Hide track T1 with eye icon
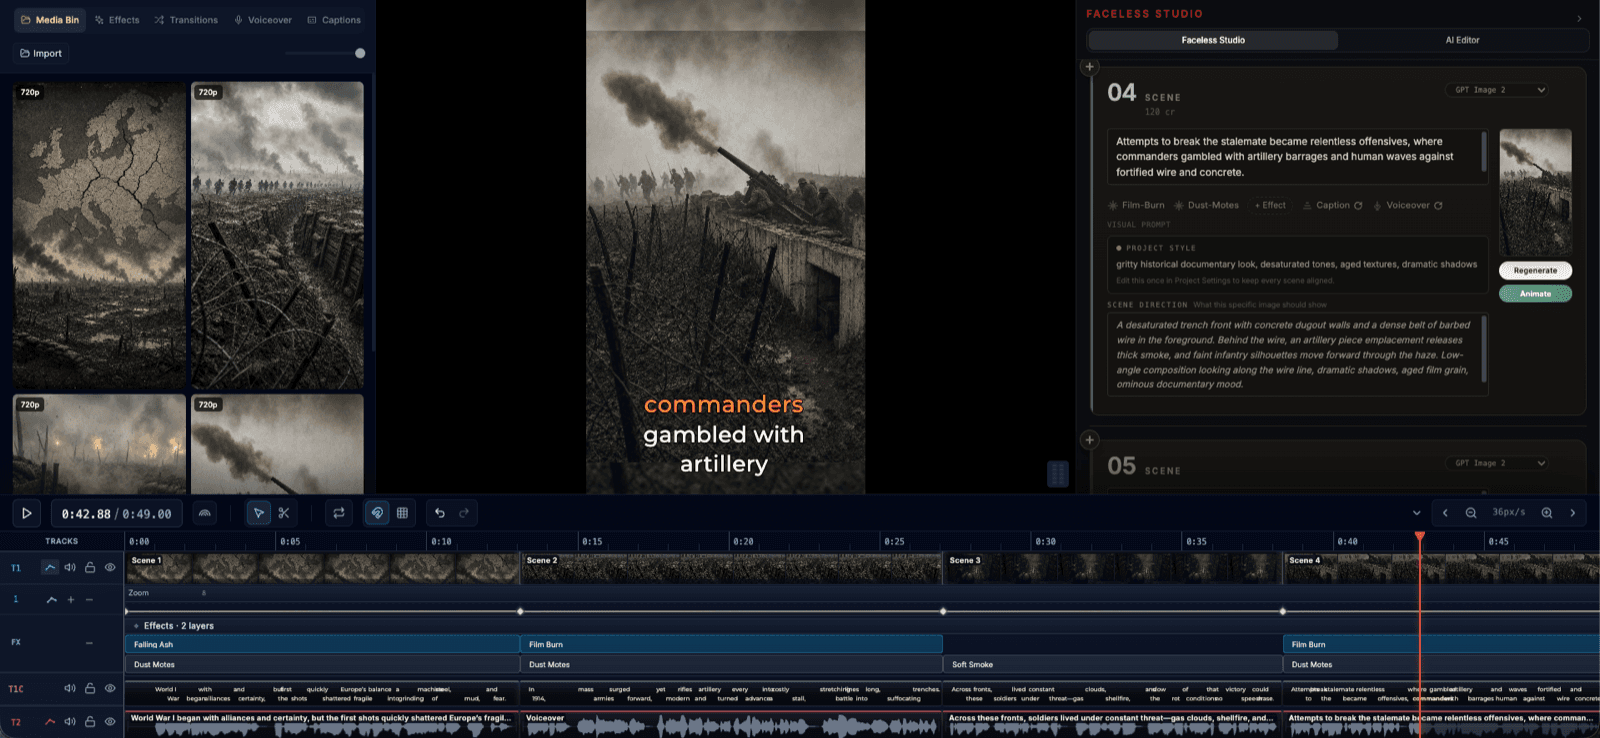This screenshot has height=738, width=1600. (110, 567)
